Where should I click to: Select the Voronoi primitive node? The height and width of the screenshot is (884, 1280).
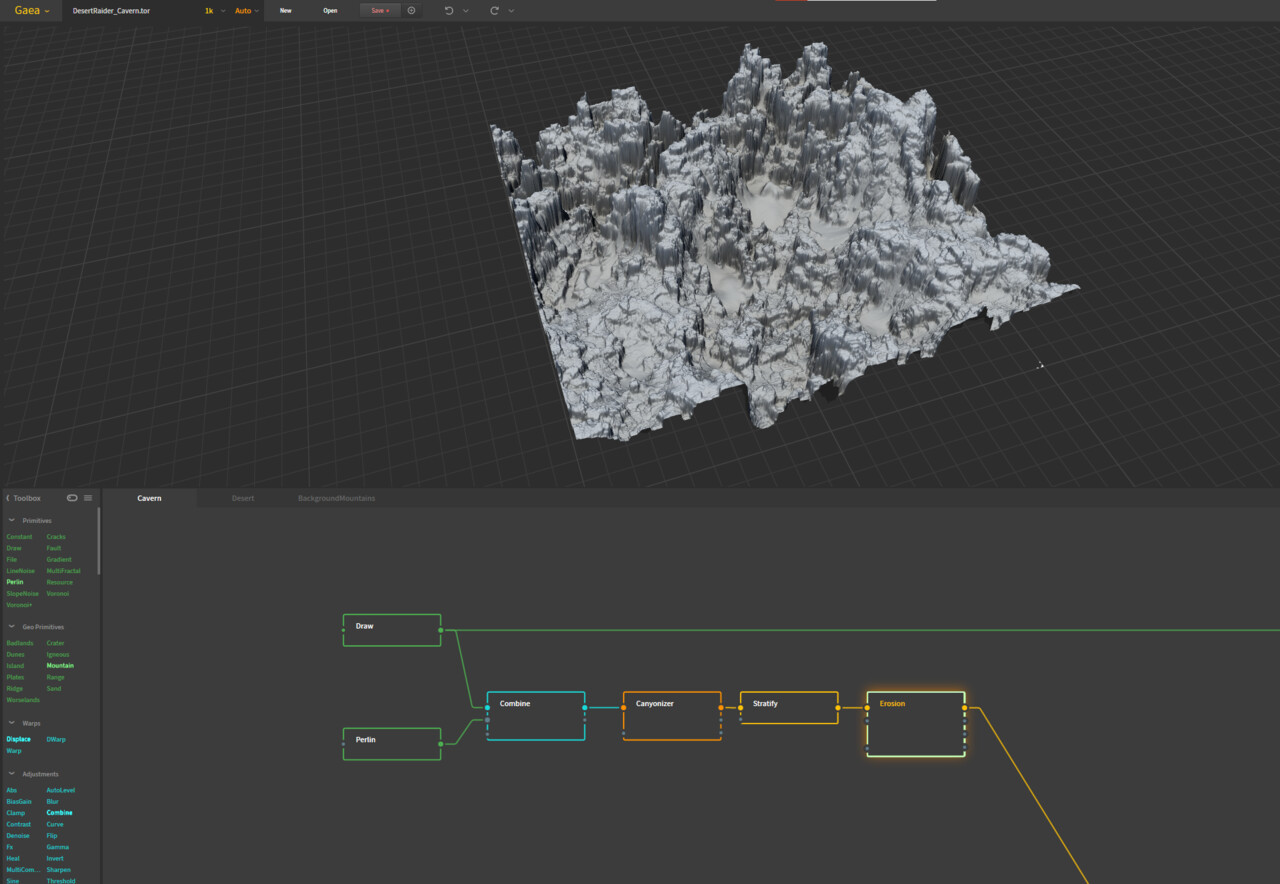(x=57, y=593)
